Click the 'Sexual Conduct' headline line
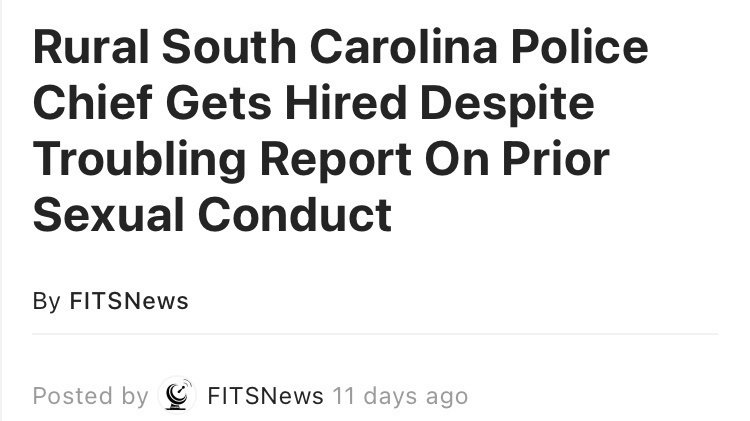This screenshot has height=421, width=750. point(212,215)
